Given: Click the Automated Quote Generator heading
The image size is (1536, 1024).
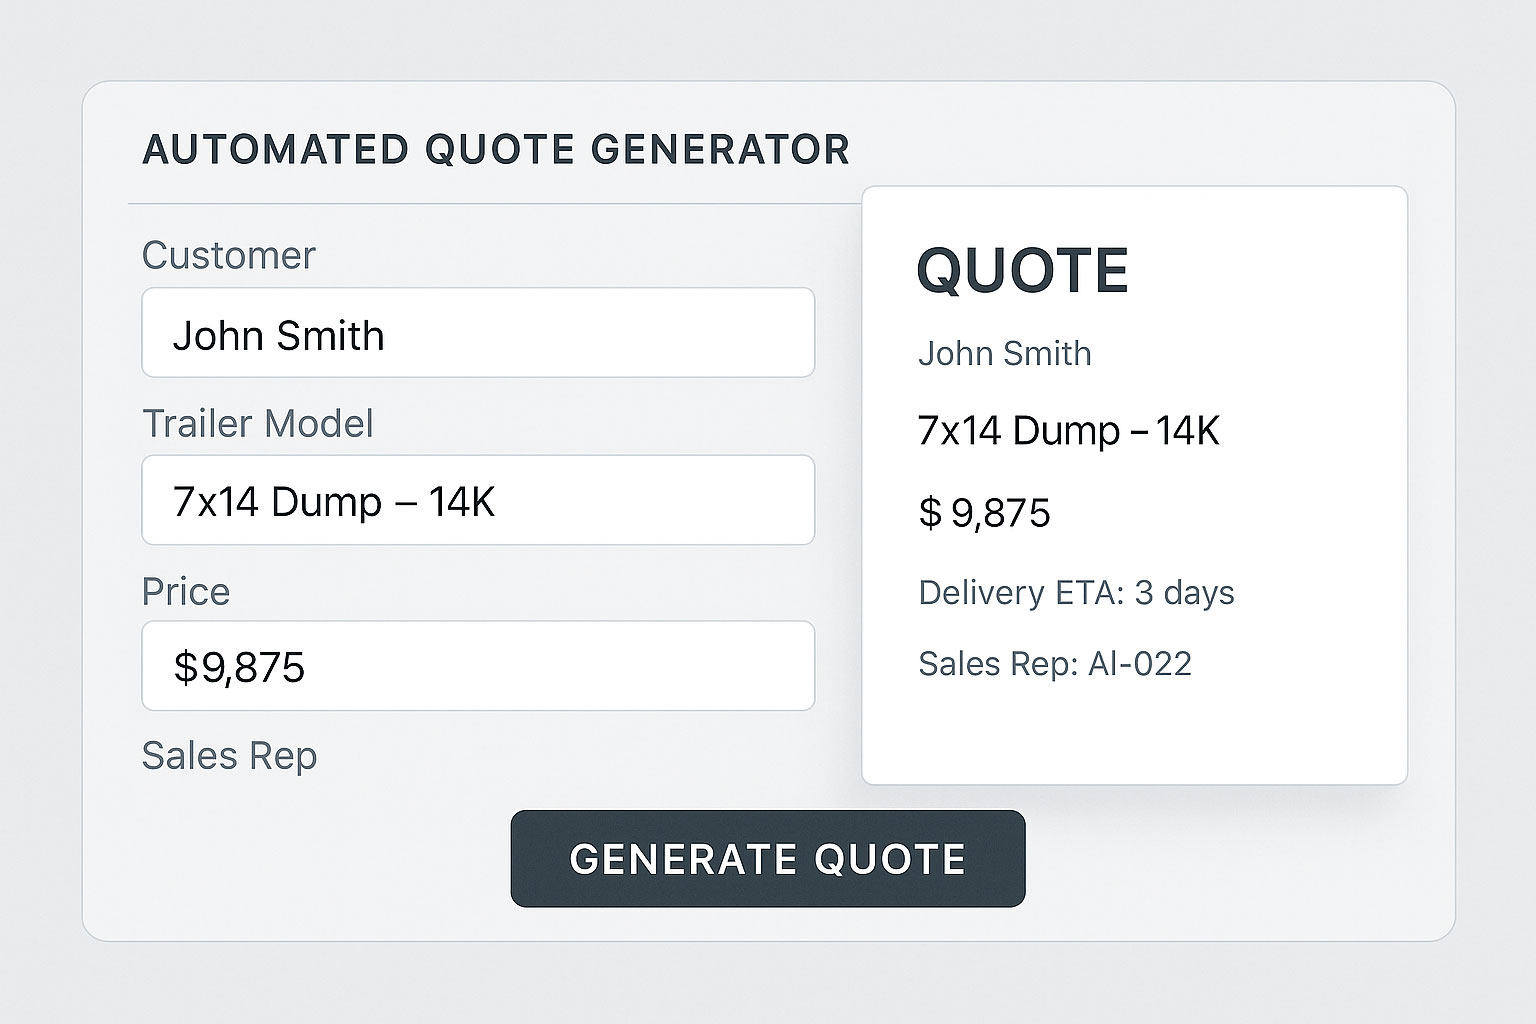Looking at the screenshot, I should (x=496, y=150).
